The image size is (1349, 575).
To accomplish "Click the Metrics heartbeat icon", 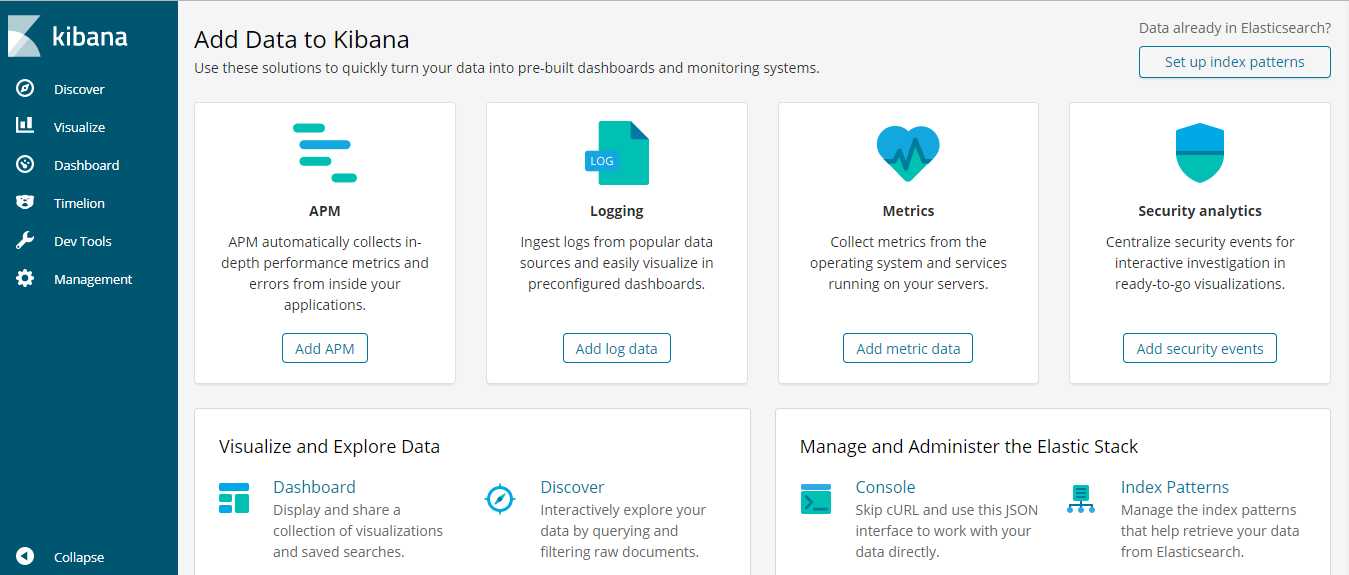I will (908, 153).
